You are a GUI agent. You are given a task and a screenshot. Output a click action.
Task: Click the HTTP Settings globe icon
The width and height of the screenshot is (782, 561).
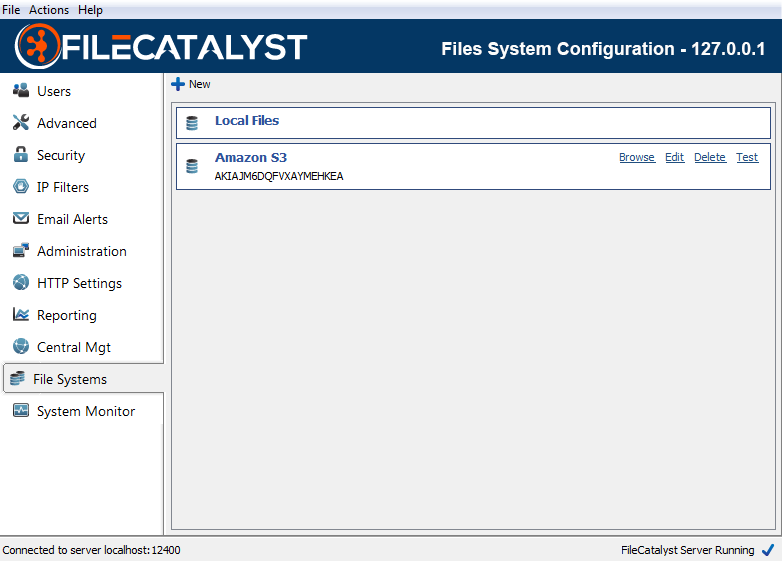21,282
